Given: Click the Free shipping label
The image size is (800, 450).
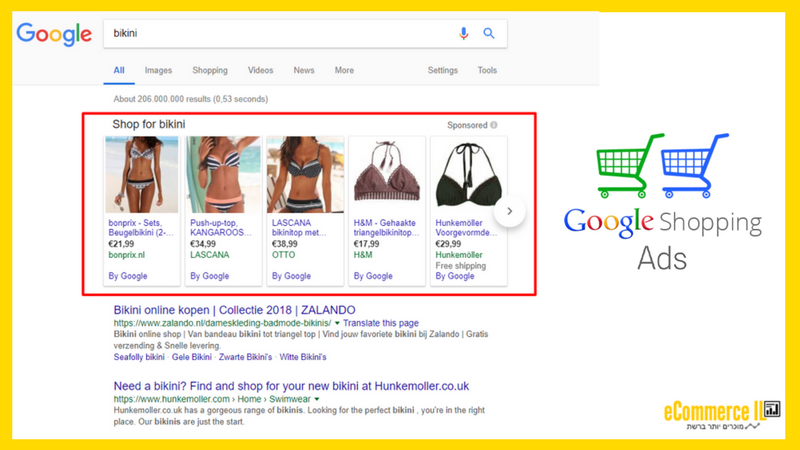Looking at the screenshot, I should [x=460, y=266].
